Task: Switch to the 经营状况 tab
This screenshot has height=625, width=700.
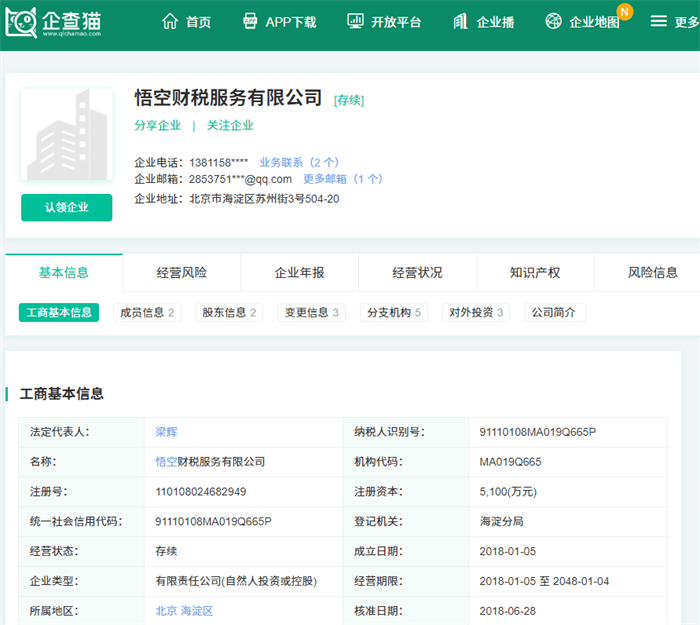Action: [417, 272]
